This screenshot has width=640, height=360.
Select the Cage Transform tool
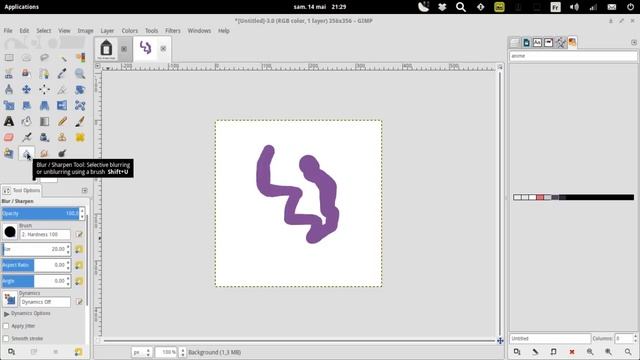(x=80, y=106)
